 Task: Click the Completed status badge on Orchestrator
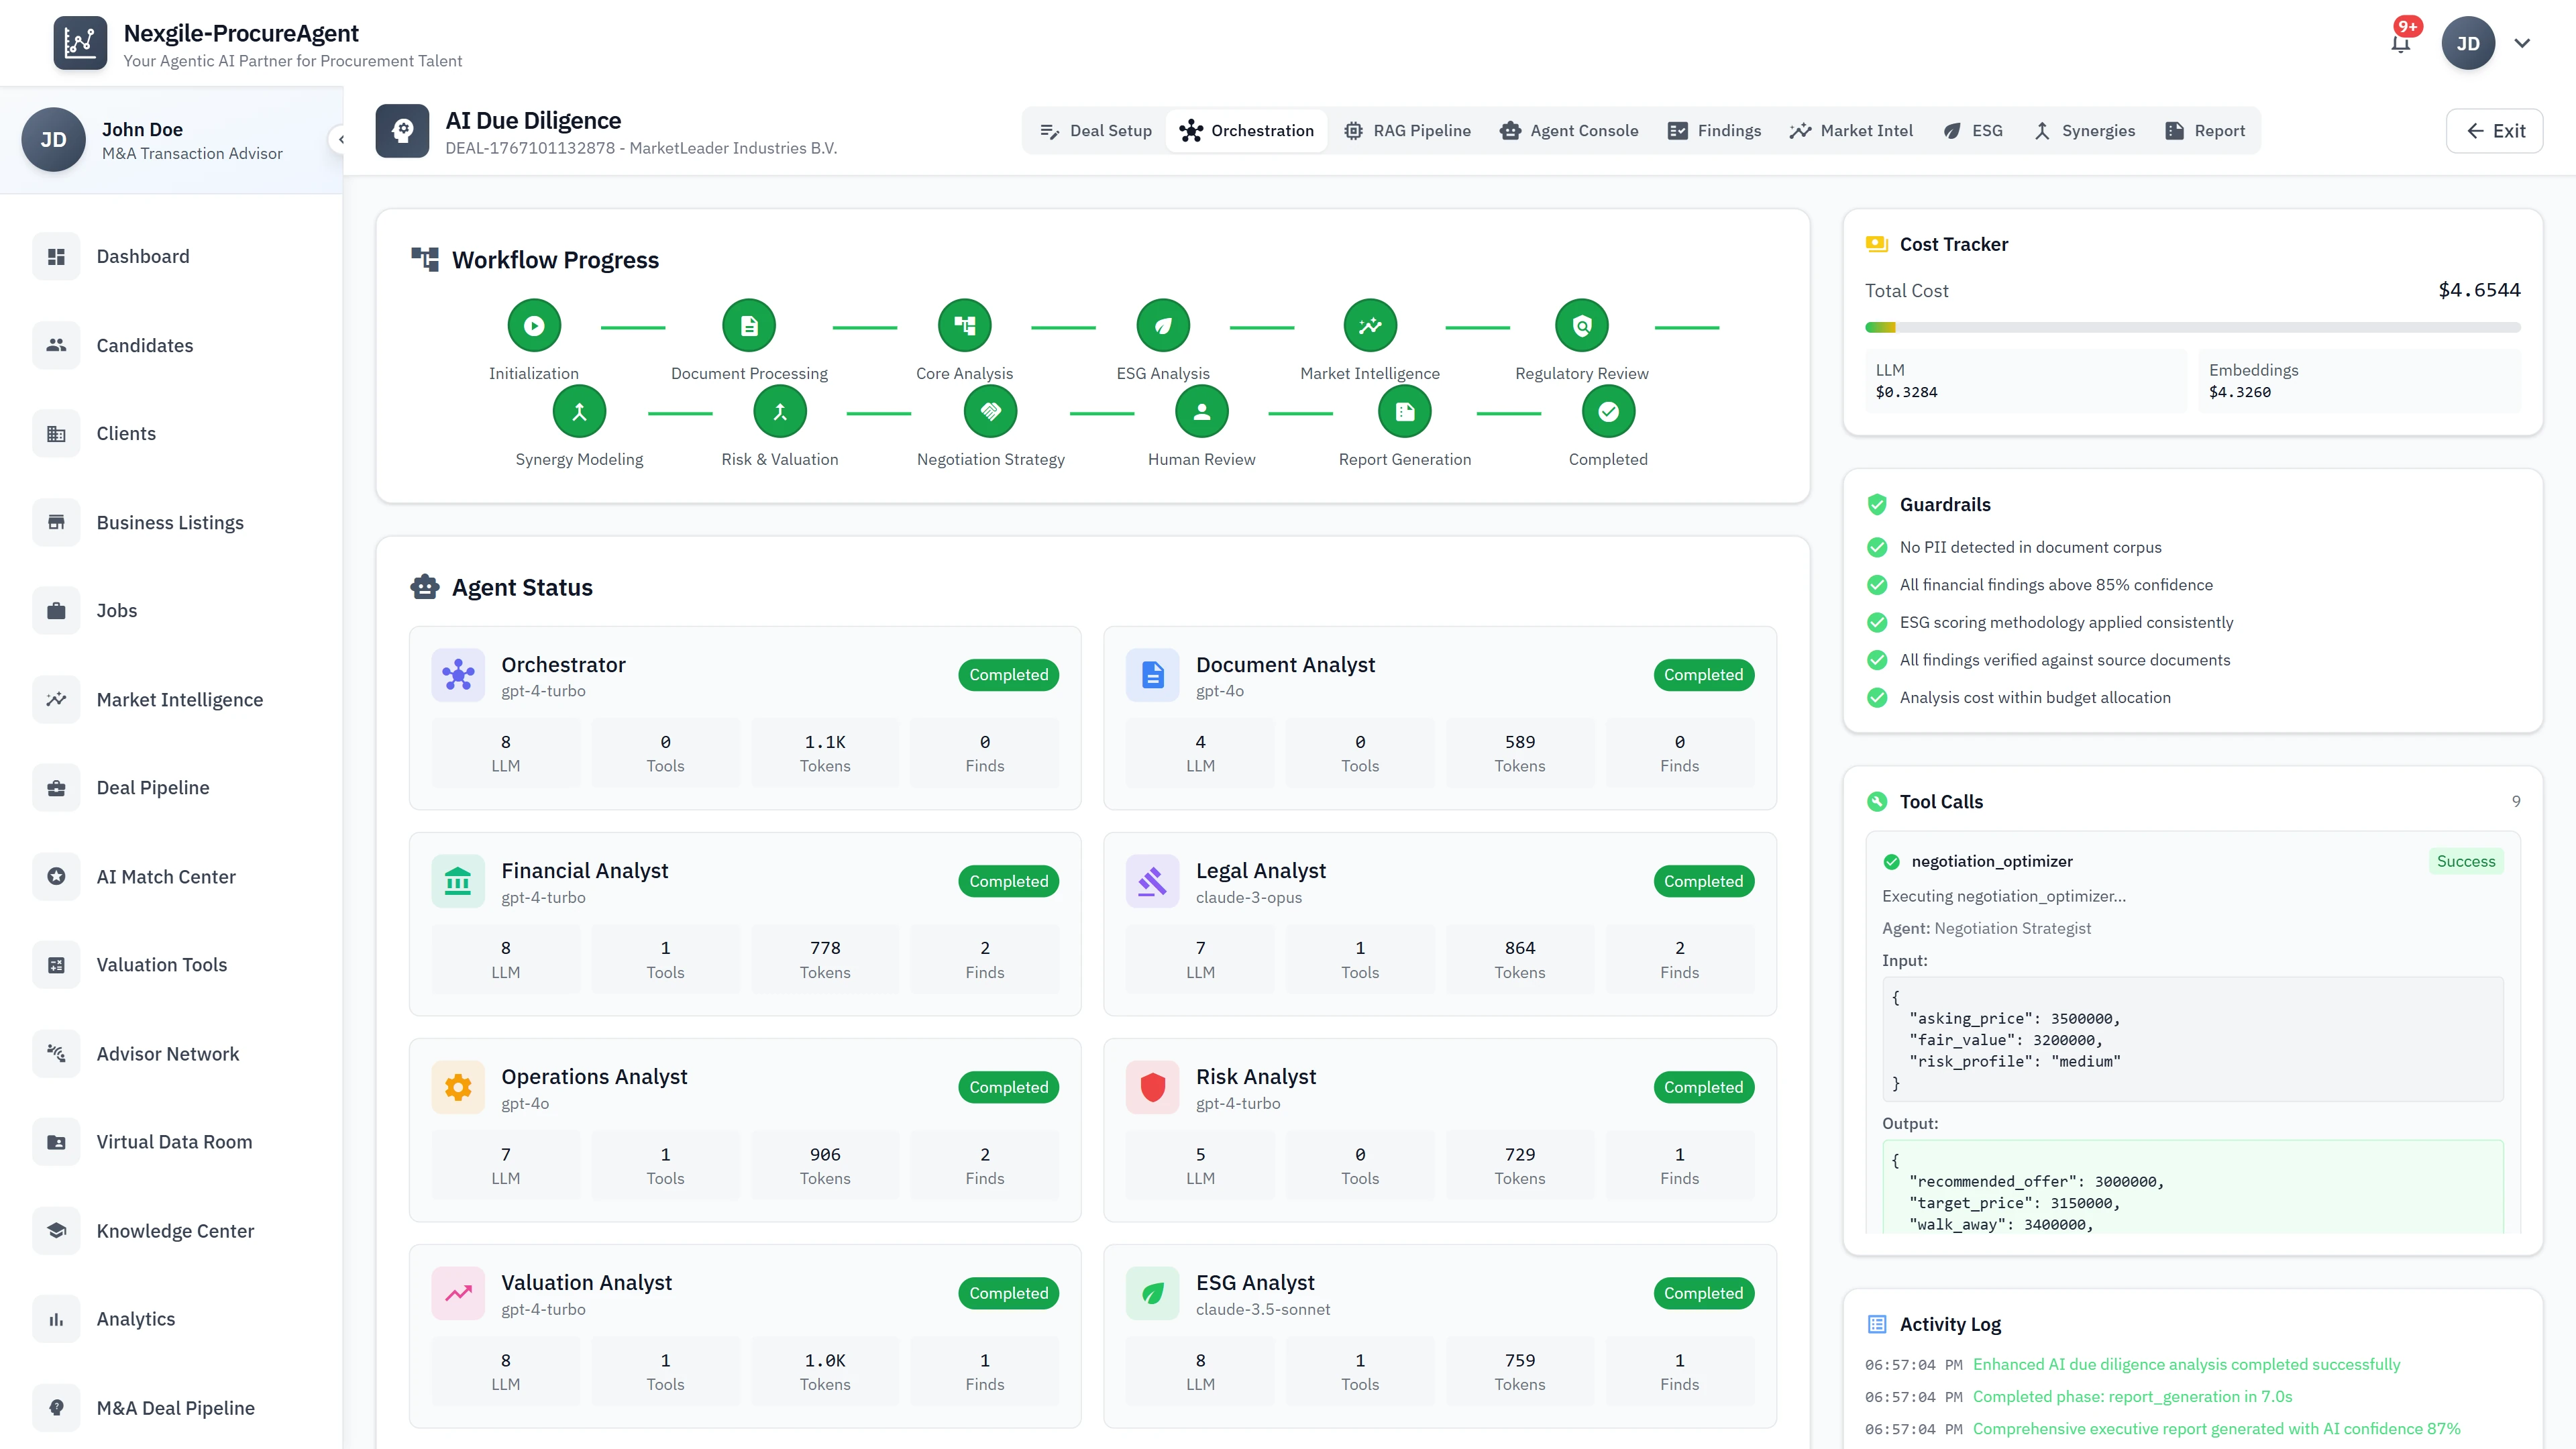point(1008,674)
